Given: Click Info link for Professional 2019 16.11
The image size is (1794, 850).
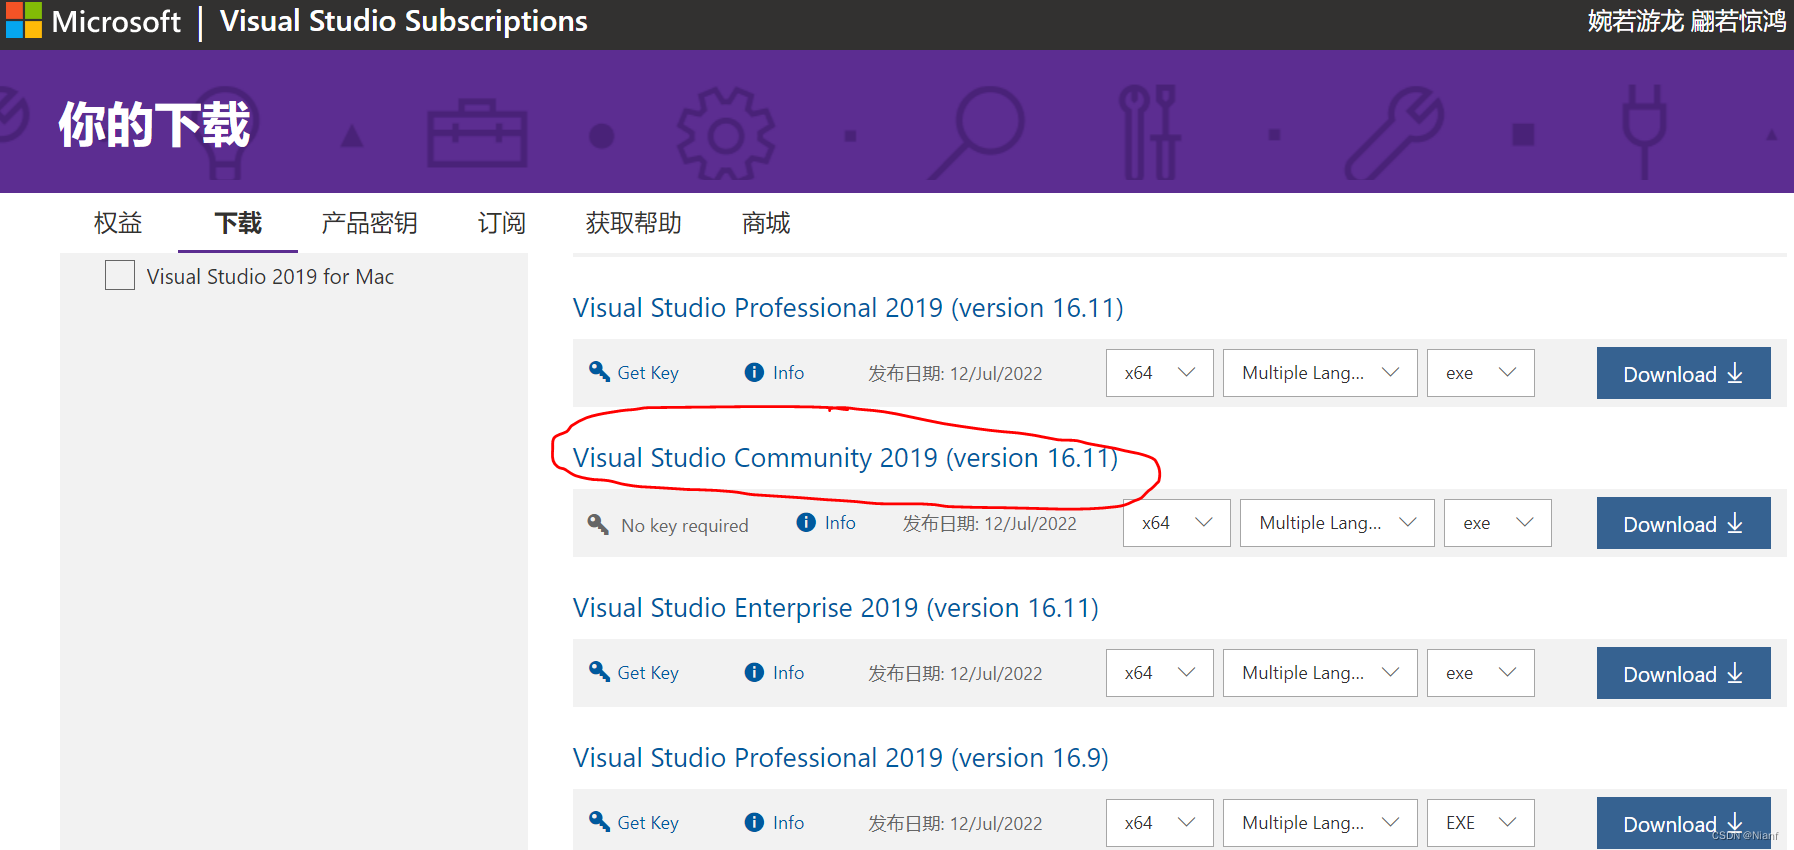Looking at the screenshot, I should 788,373.
